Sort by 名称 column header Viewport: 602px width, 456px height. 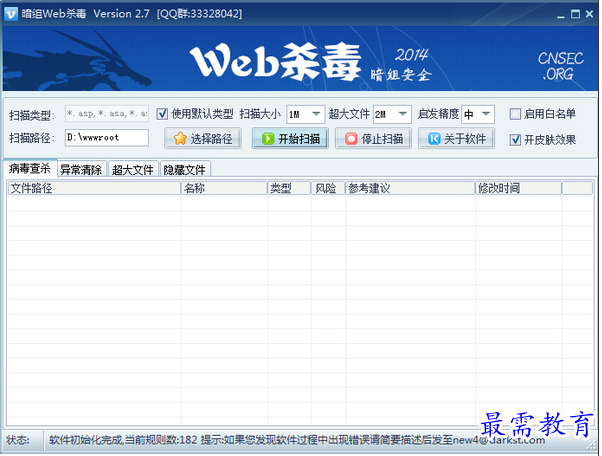click(x=224, y=188)
